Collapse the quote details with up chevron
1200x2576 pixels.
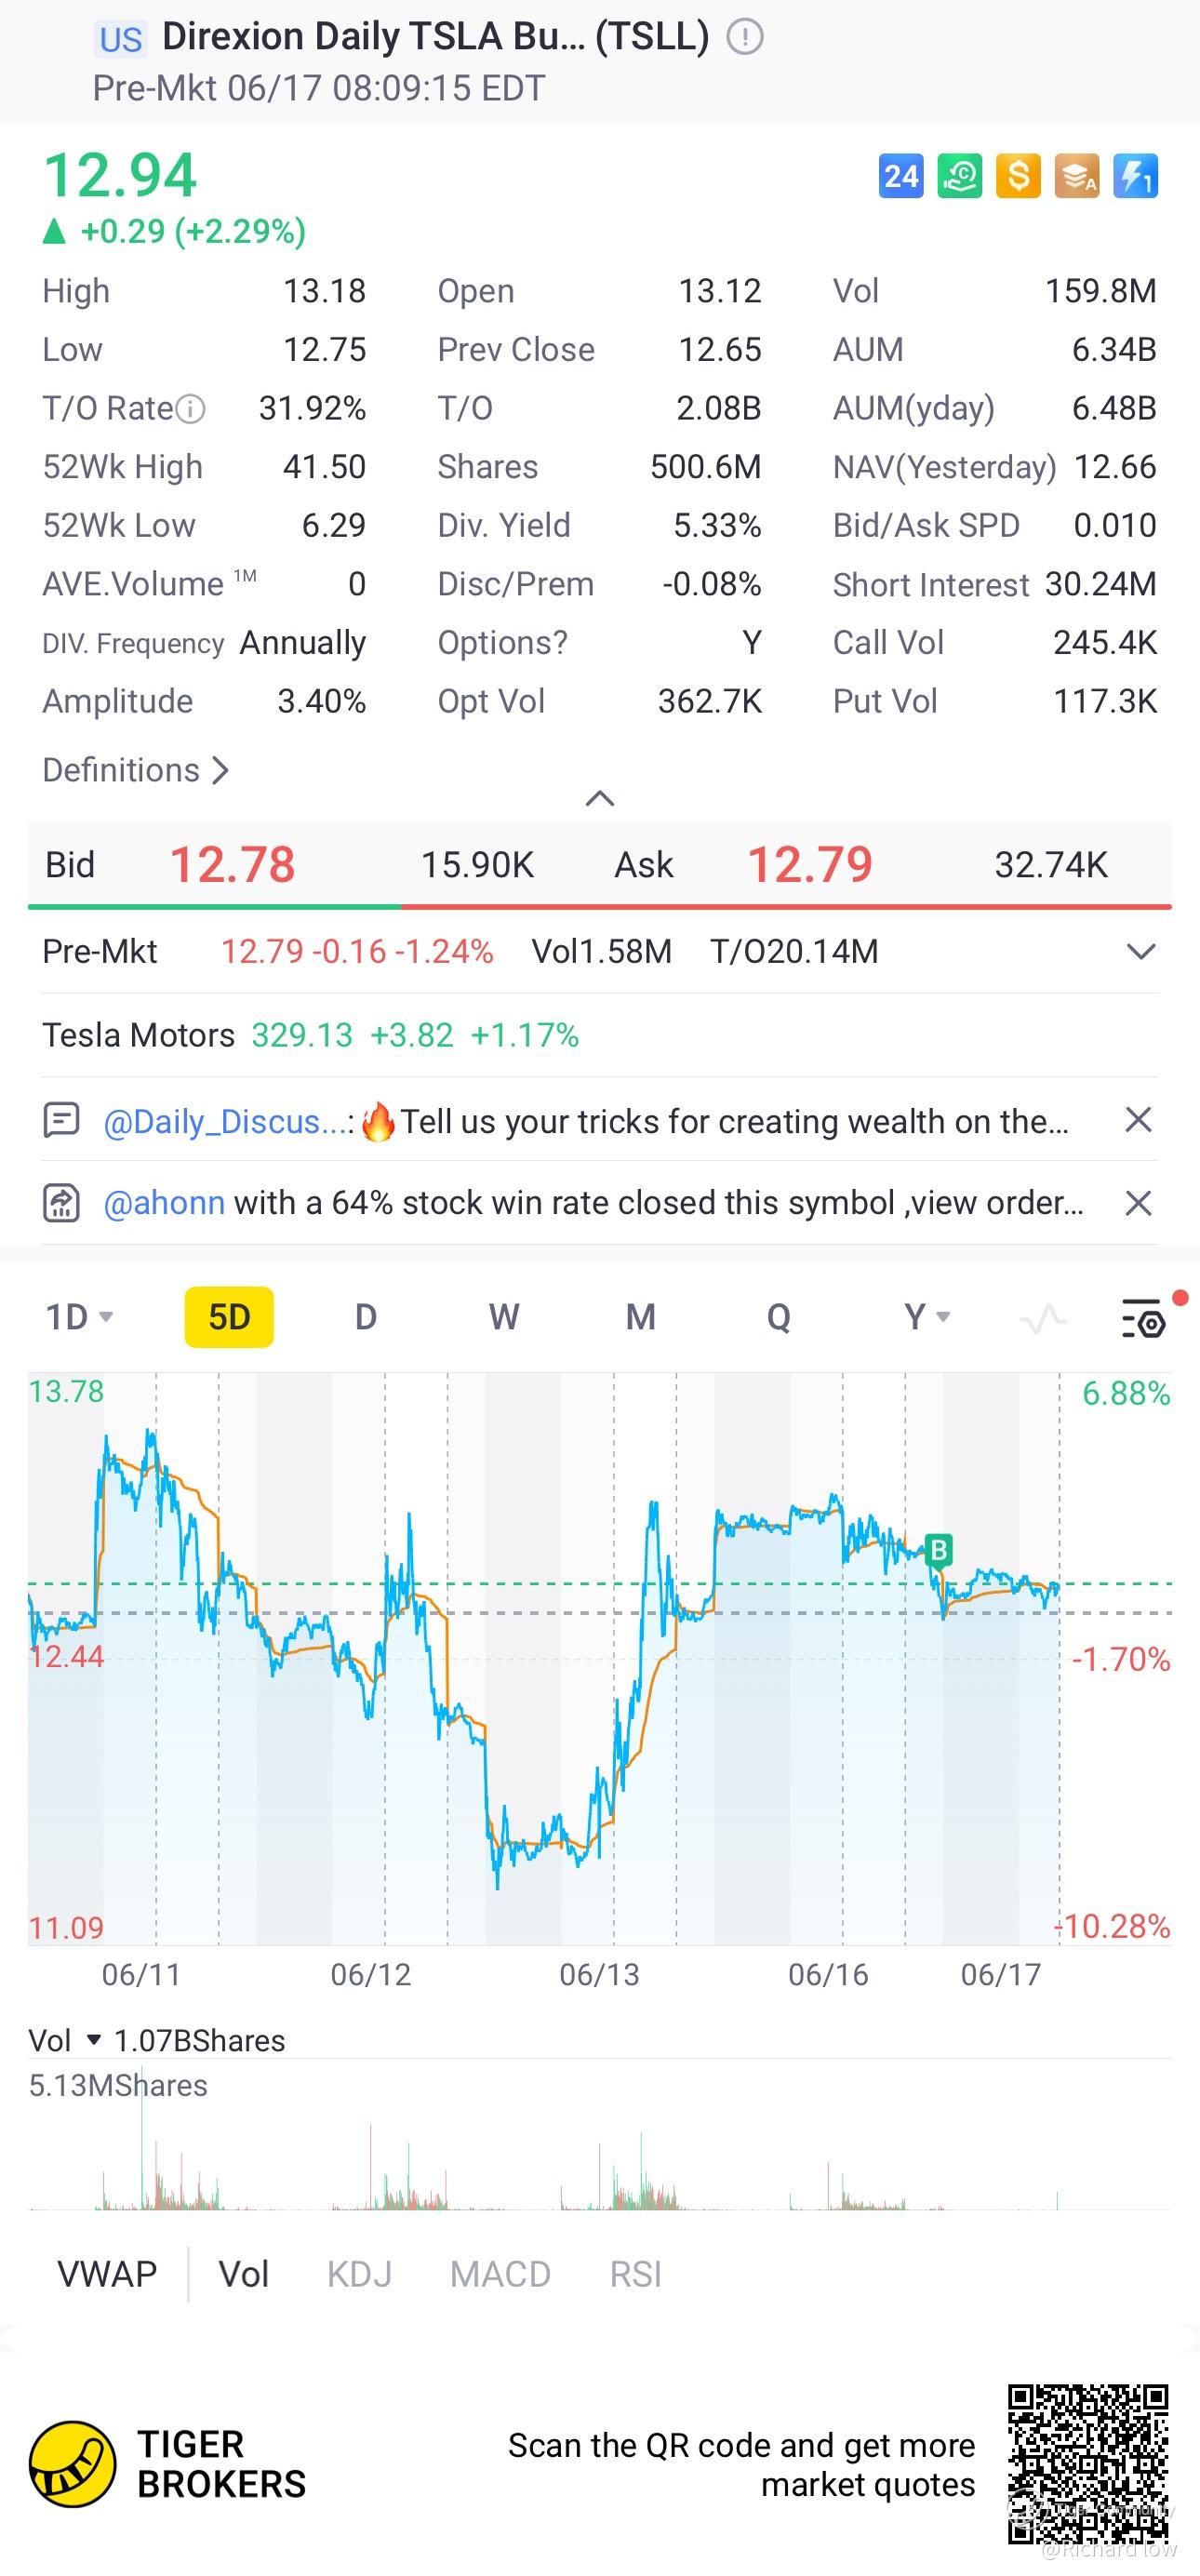[599, 798]
